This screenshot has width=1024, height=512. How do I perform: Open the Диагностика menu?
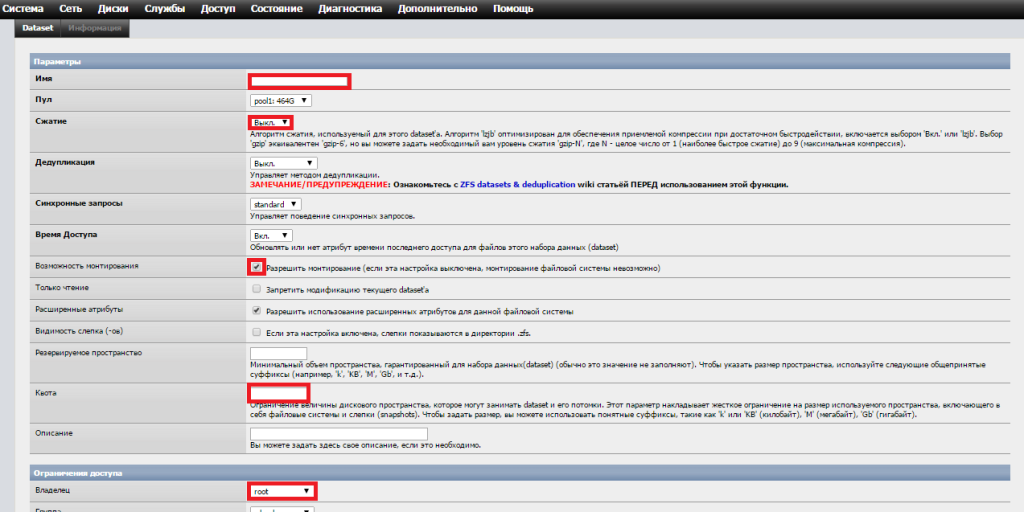click(349, 9)
